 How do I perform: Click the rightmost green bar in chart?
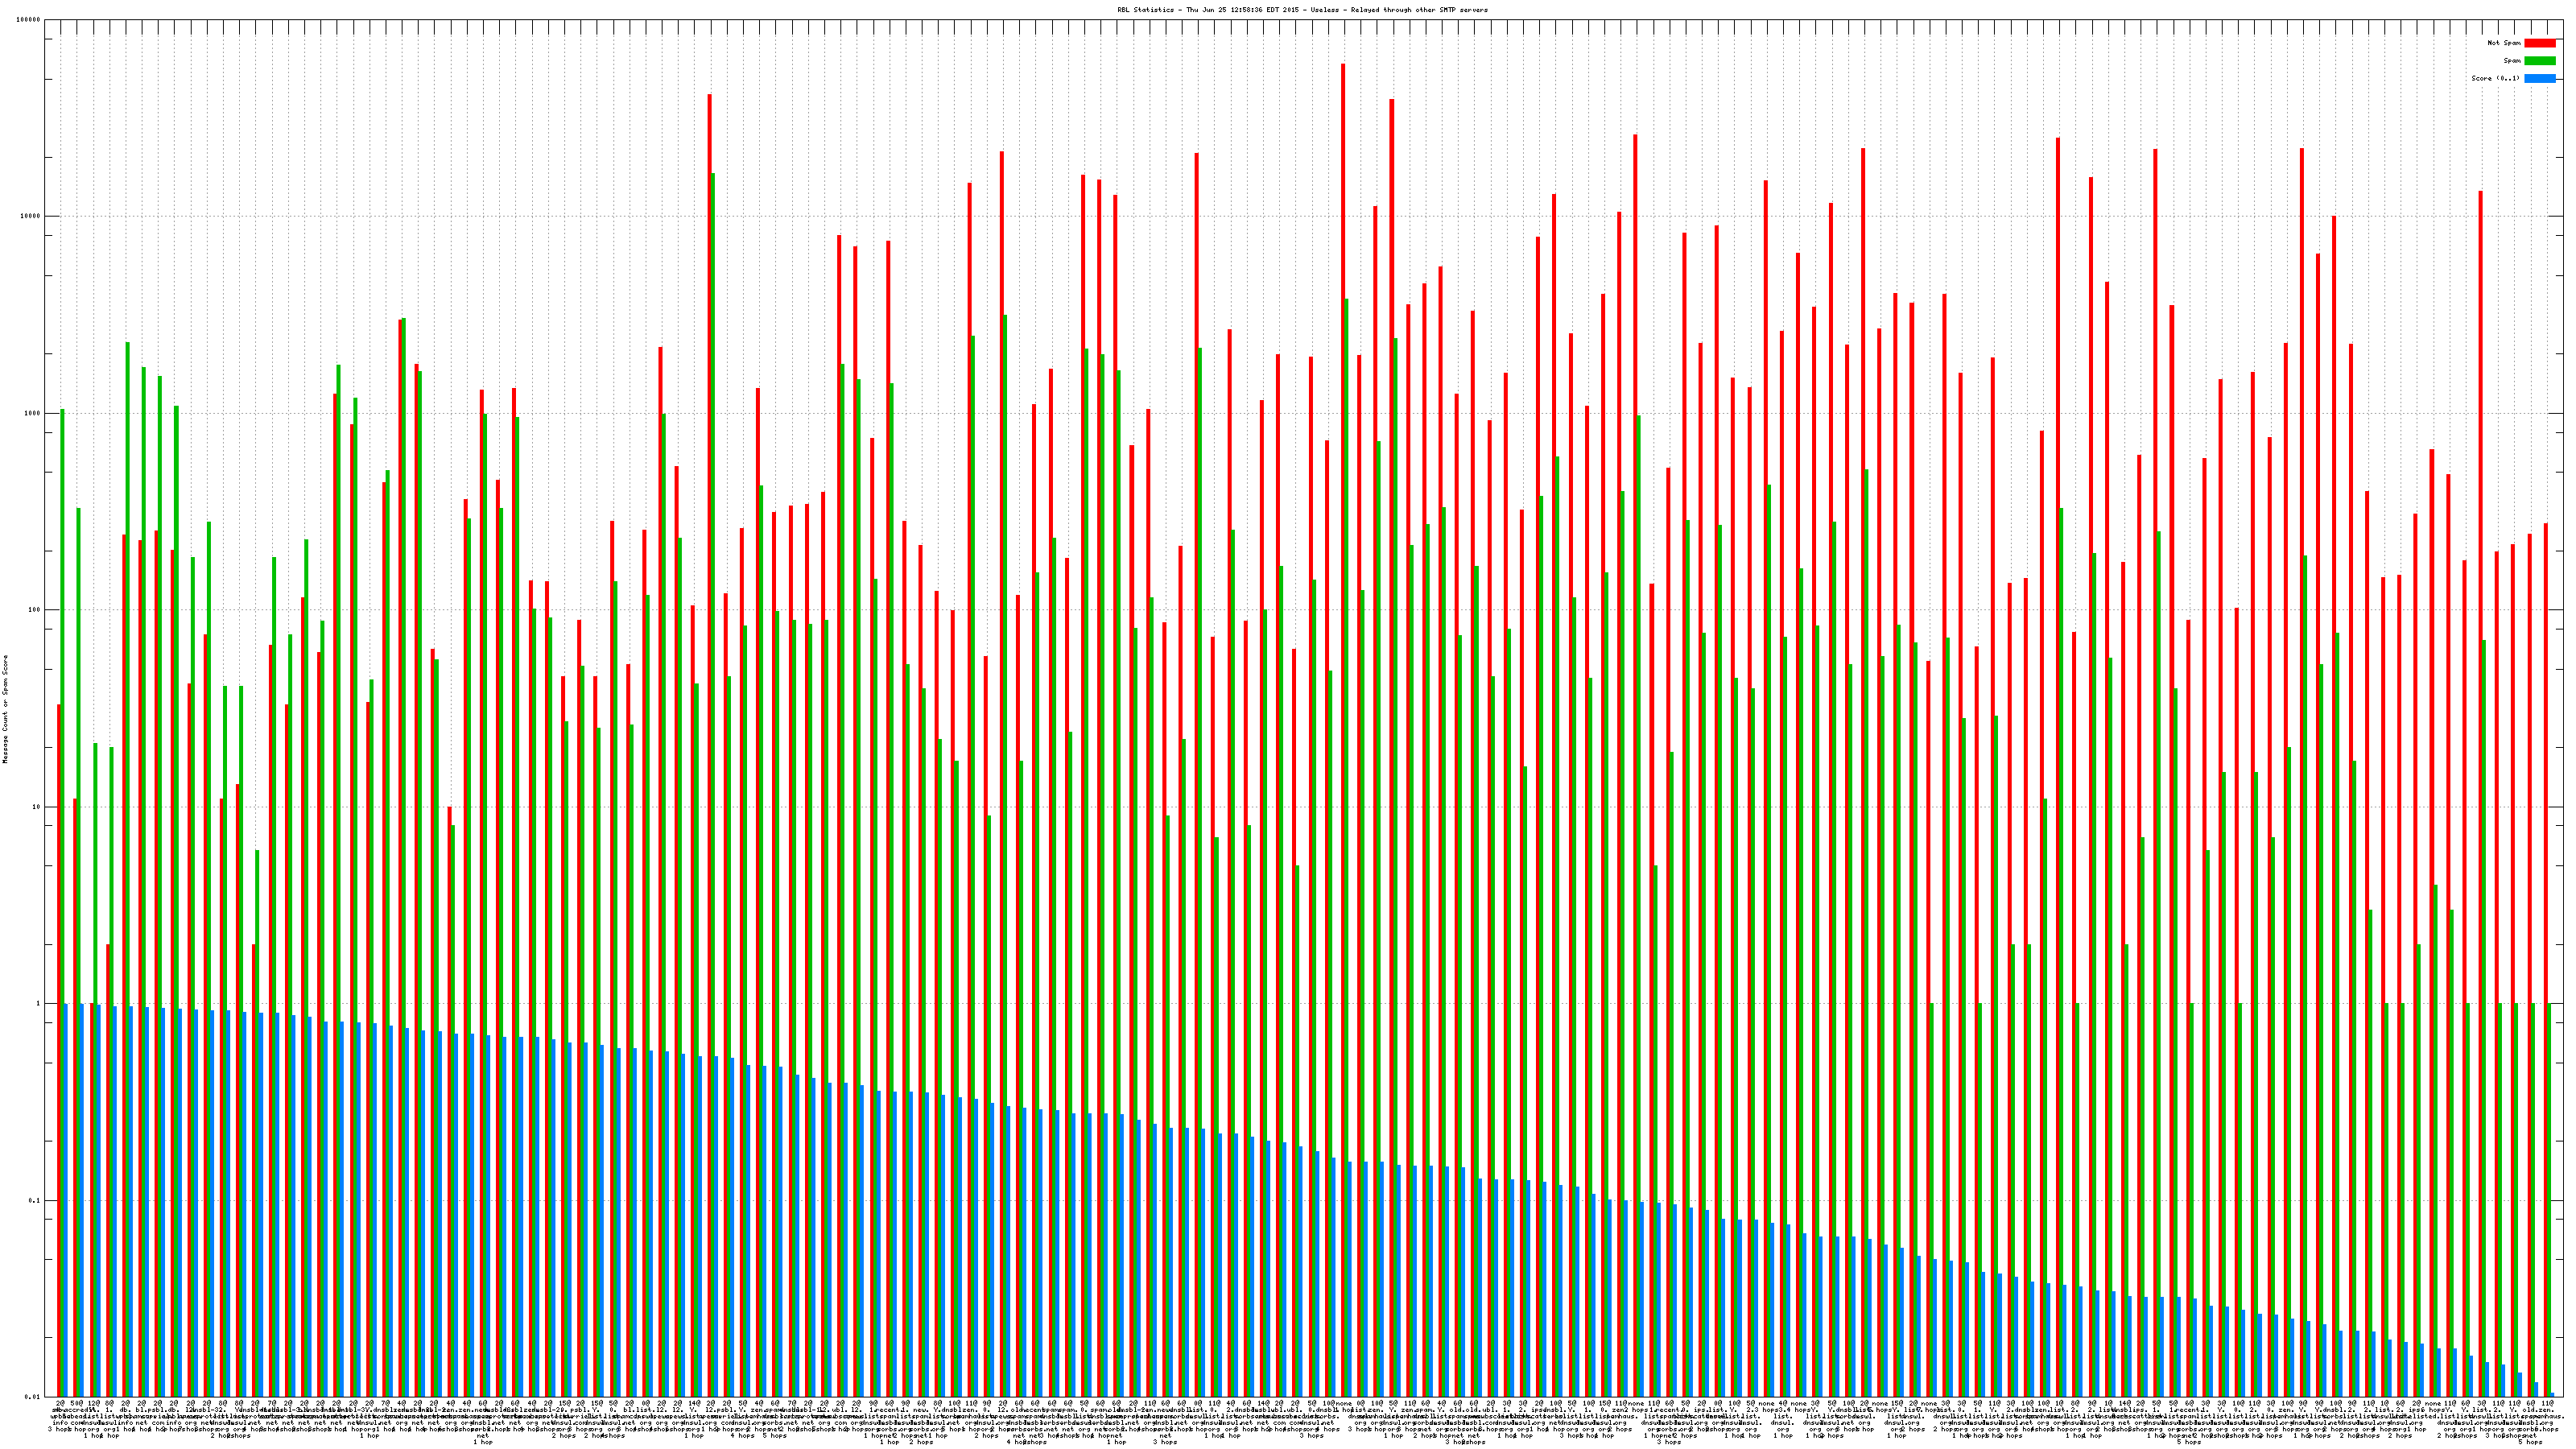coord(2549,1200)
